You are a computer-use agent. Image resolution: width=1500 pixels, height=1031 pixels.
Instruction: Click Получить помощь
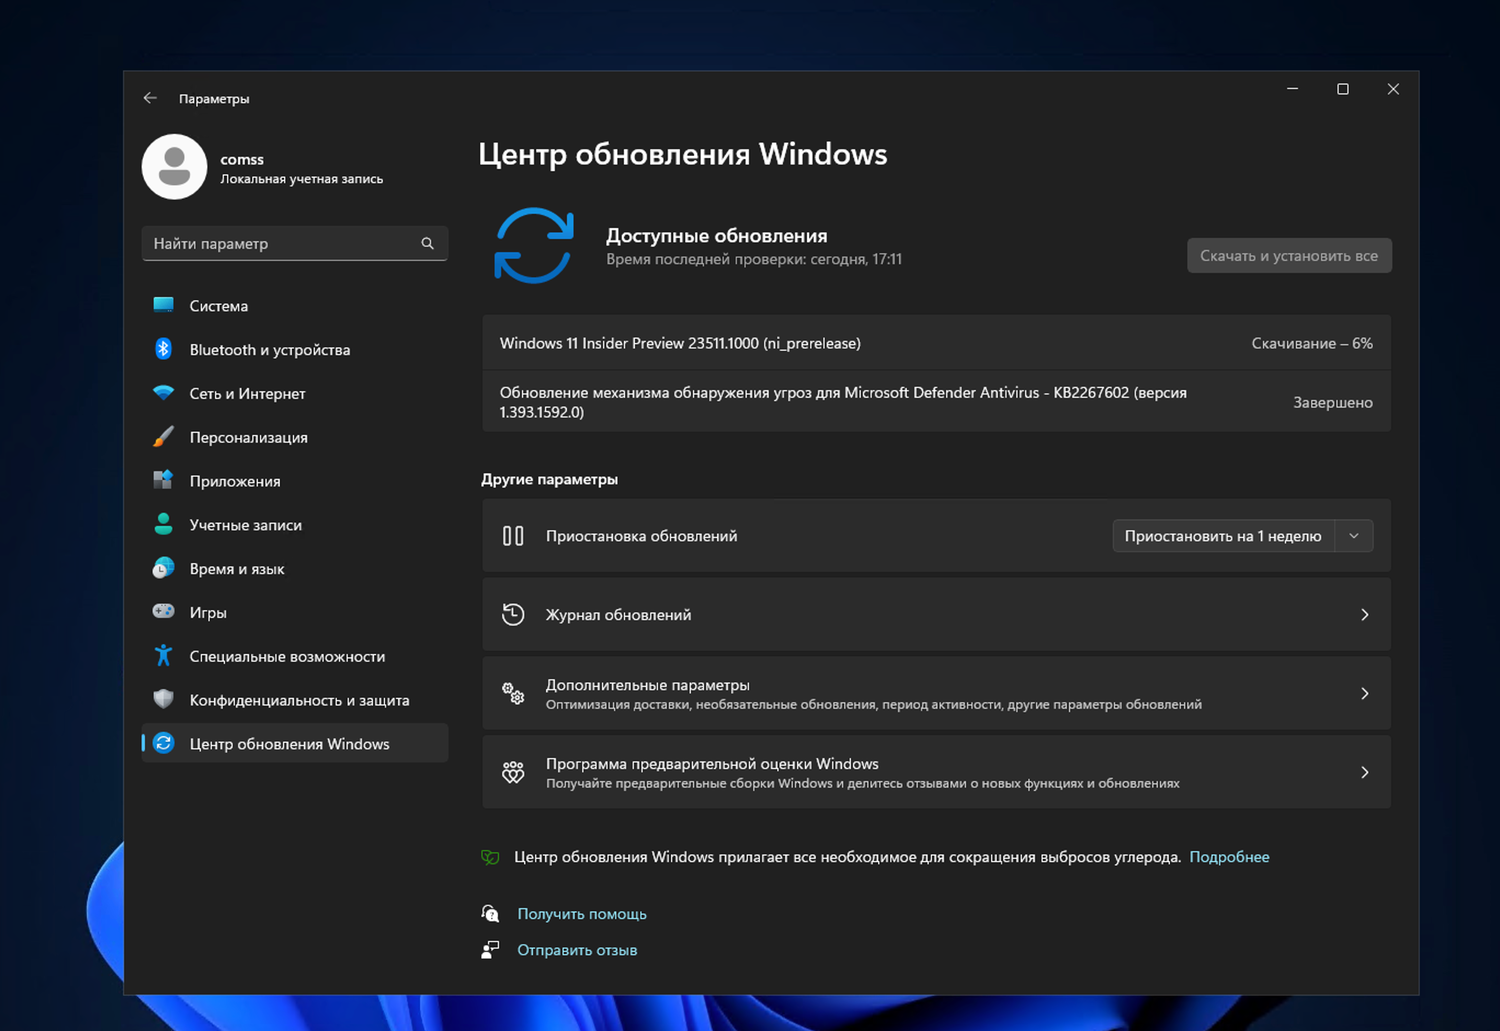pyautogui.click(x=581, y=913)
